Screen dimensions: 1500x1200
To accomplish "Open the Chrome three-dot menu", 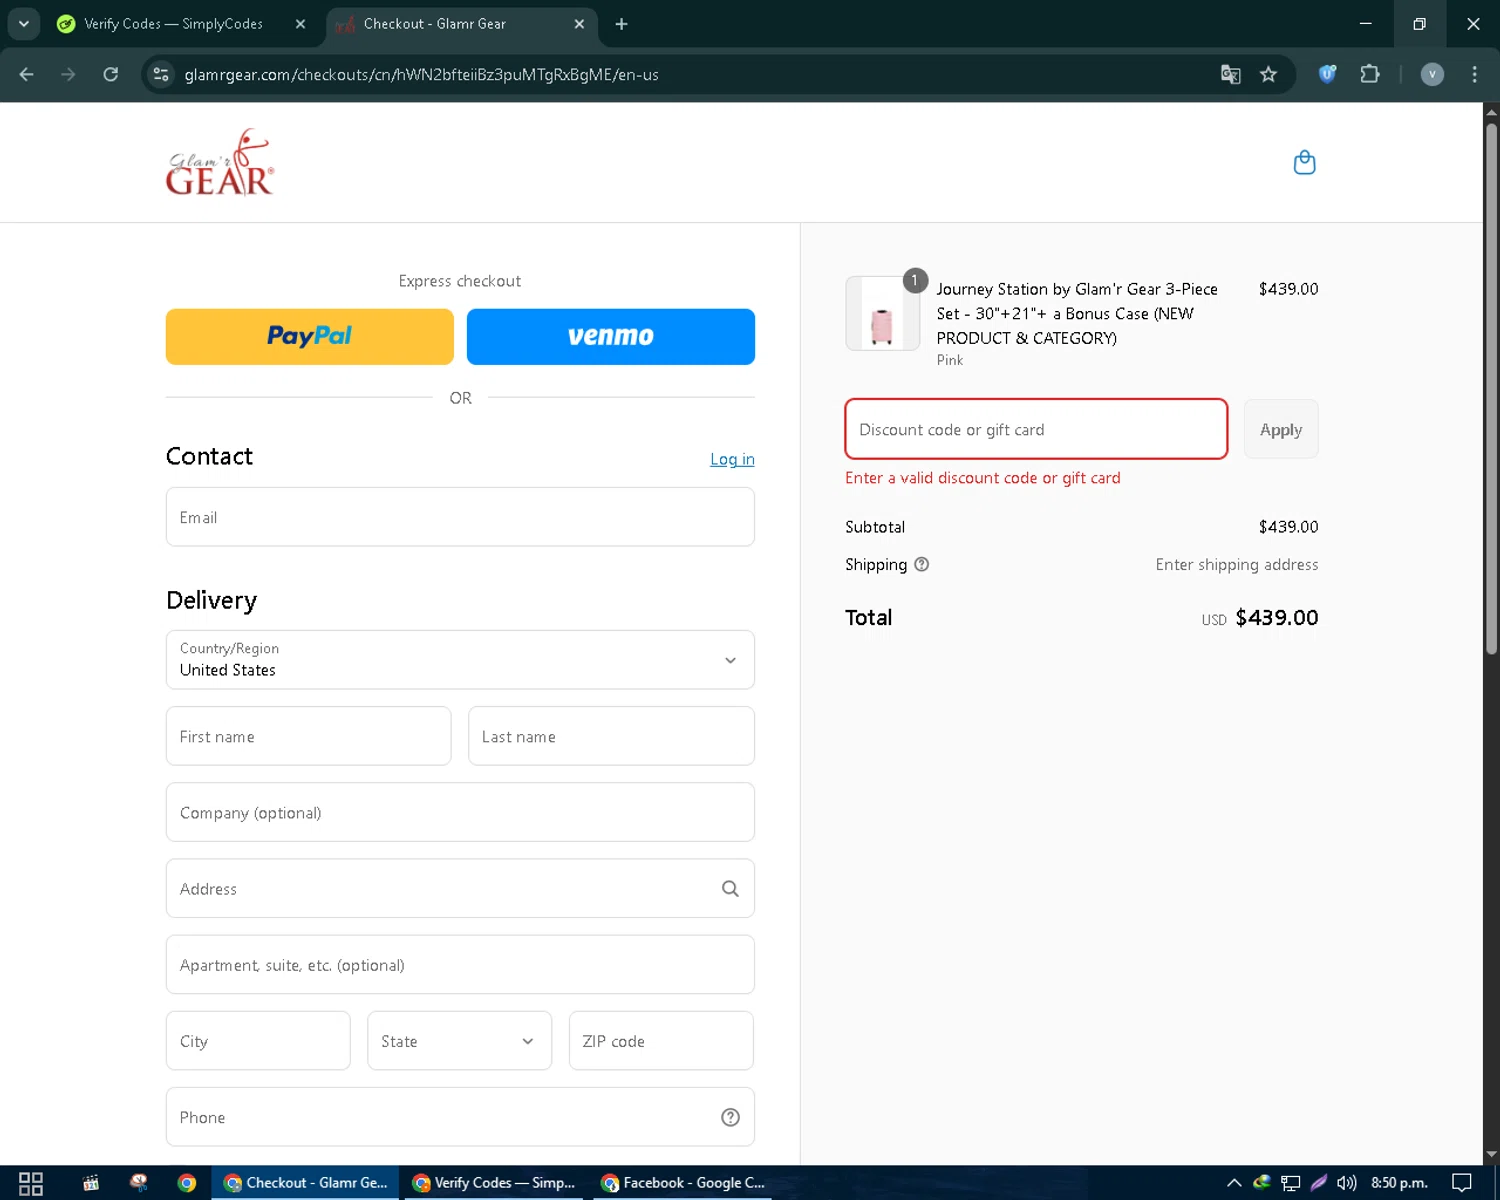I will click(x=1474, y=74).
